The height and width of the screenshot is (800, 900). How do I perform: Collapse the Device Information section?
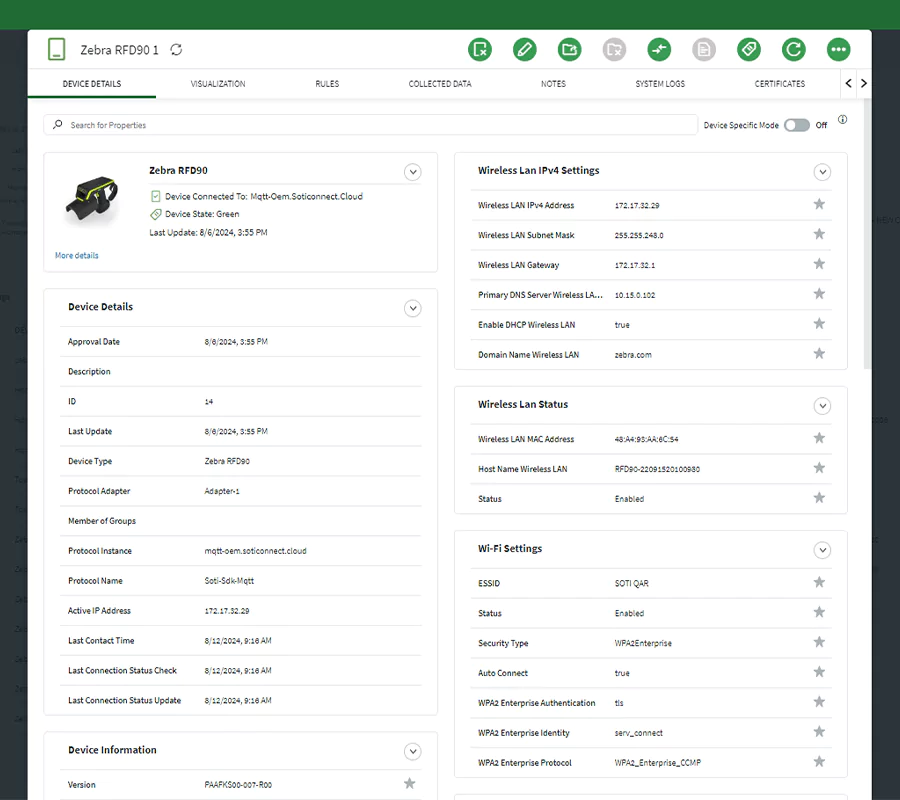[x=413, y=751]
